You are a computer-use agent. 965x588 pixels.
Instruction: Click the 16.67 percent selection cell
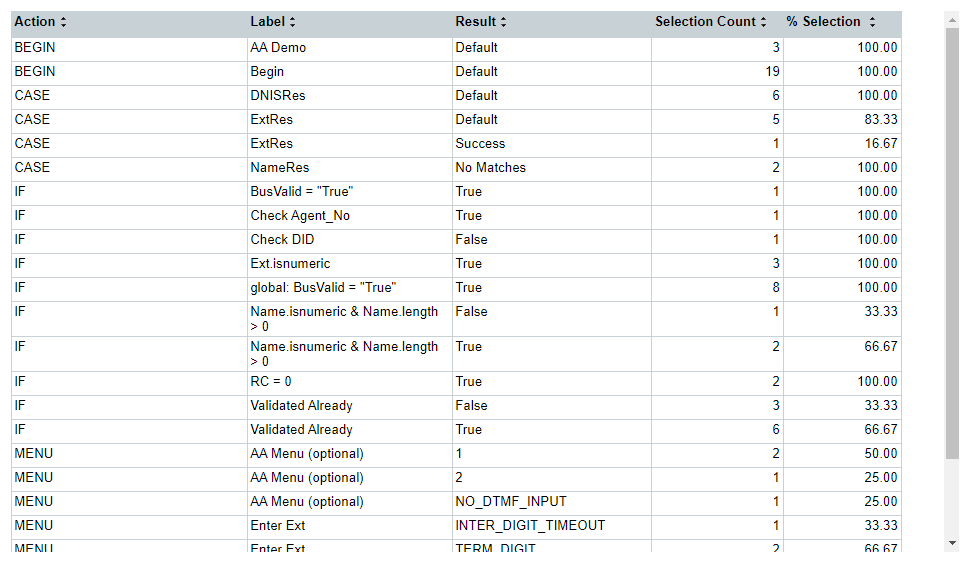click(843, 144)
